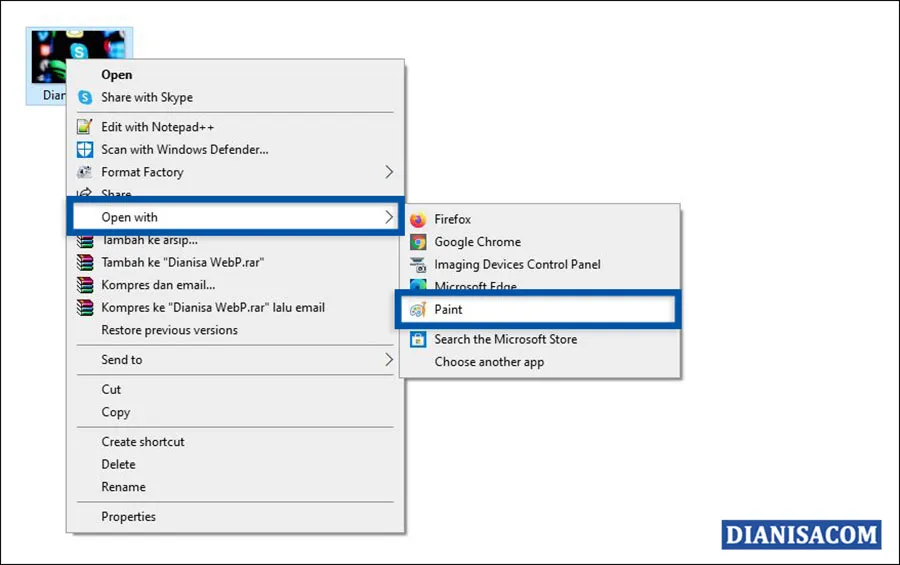Select Create shortcut menu entry
The image size is (900, 565).
142,442
